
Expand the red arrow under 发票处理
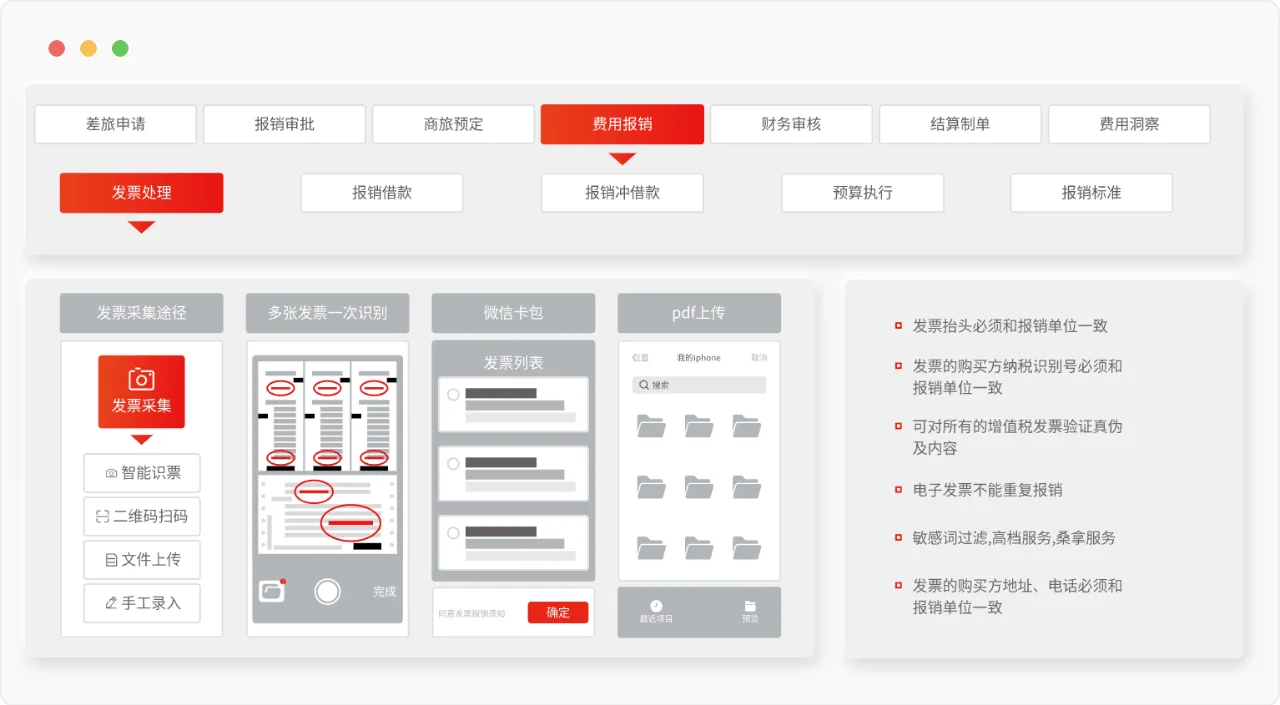click(x=141, y=226)
